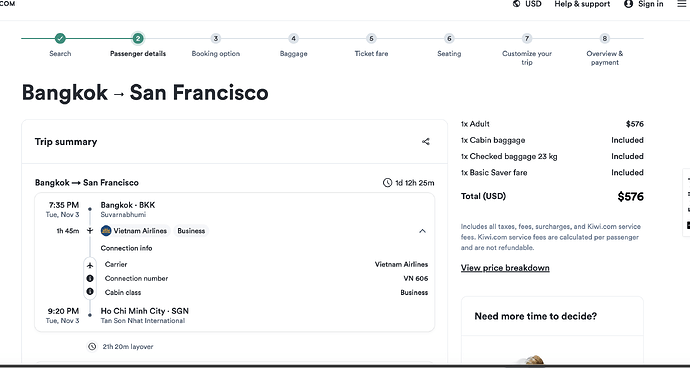690x368 pixels.
Task: Click Ho Chi Minh City - SGN text
Action: [x=144, y=311]
